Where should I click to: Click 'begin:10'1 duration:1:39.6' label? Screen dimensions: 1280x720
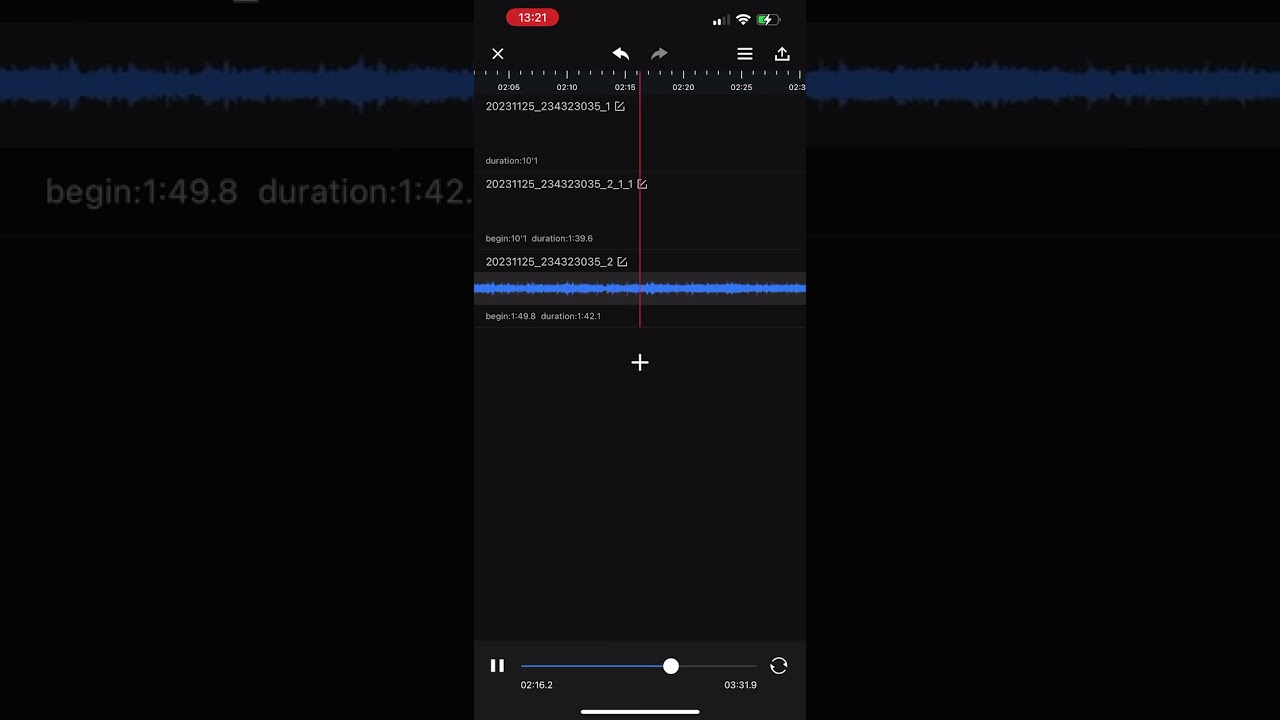pyautogui.click(x=539, y=238)
